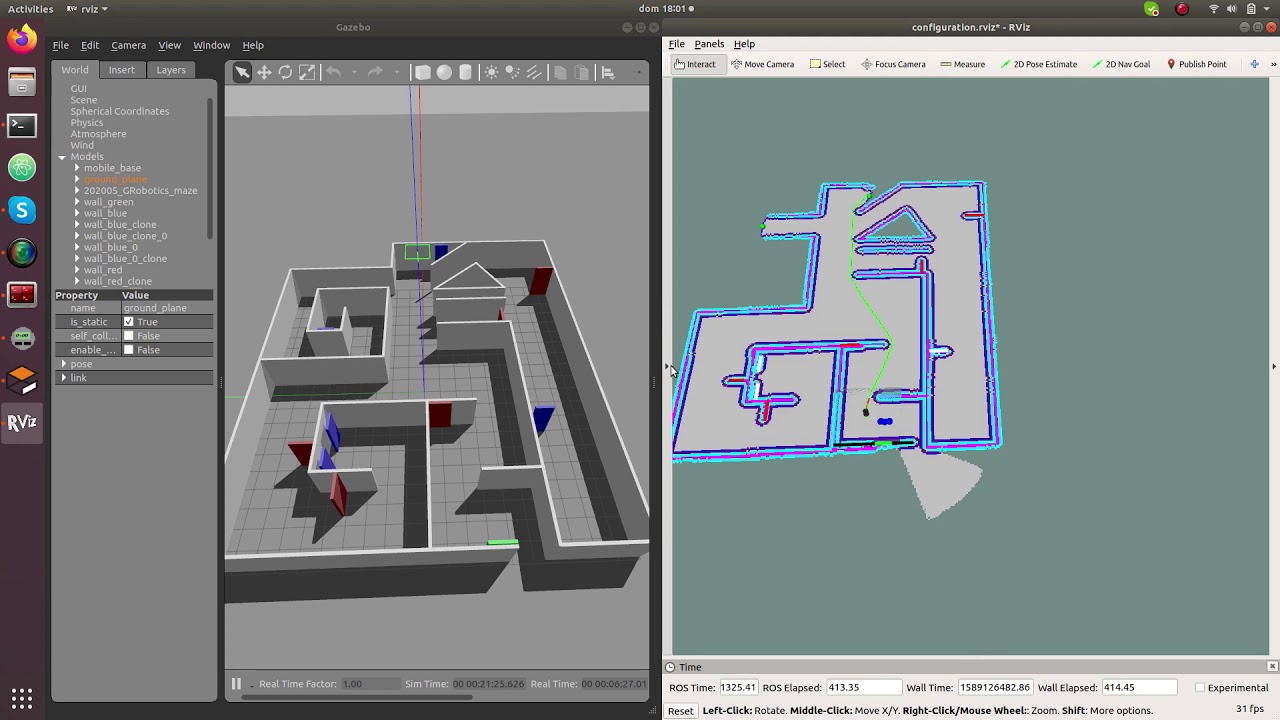The image size is (1280, 720).
Task: Expand the wall_green model
Action: click(77, 202)
